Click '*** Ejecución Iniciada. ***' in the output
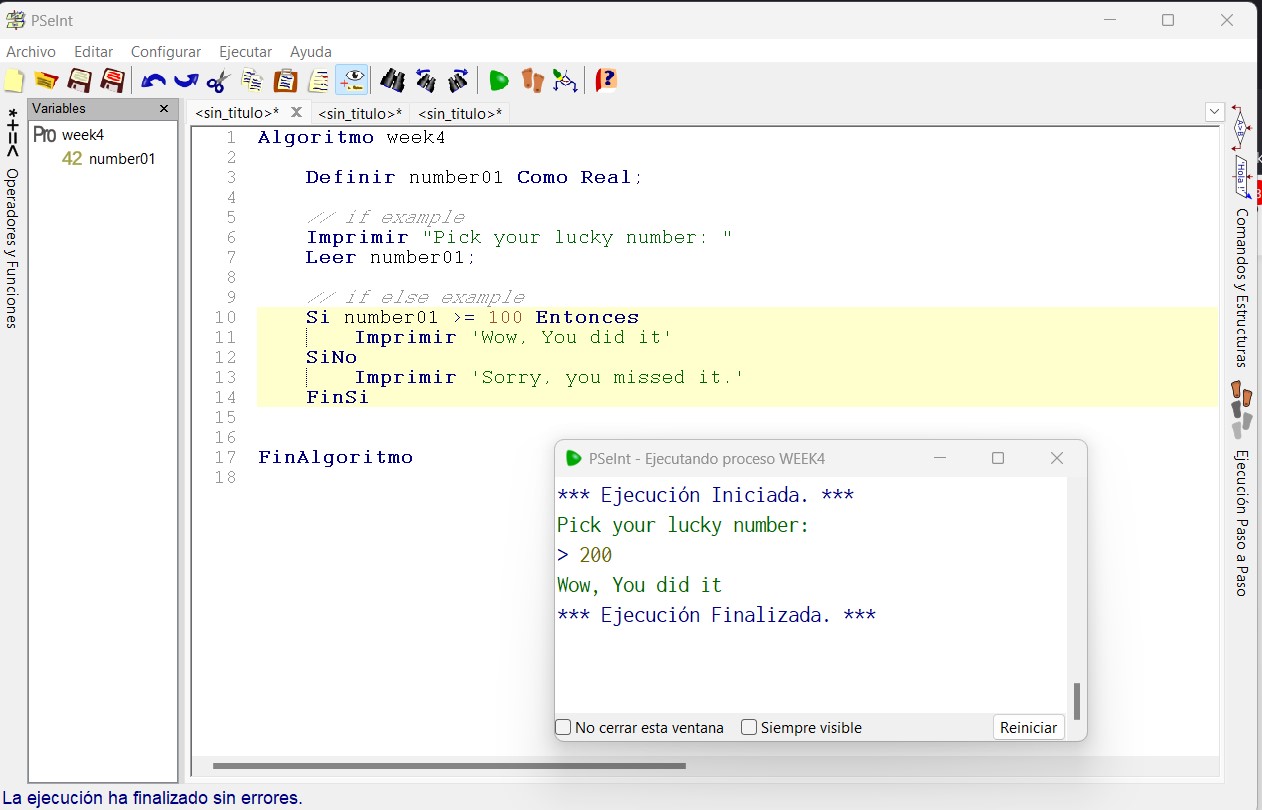The height and width of the screenshot is (810, 1262). click(x=705, y=495)
